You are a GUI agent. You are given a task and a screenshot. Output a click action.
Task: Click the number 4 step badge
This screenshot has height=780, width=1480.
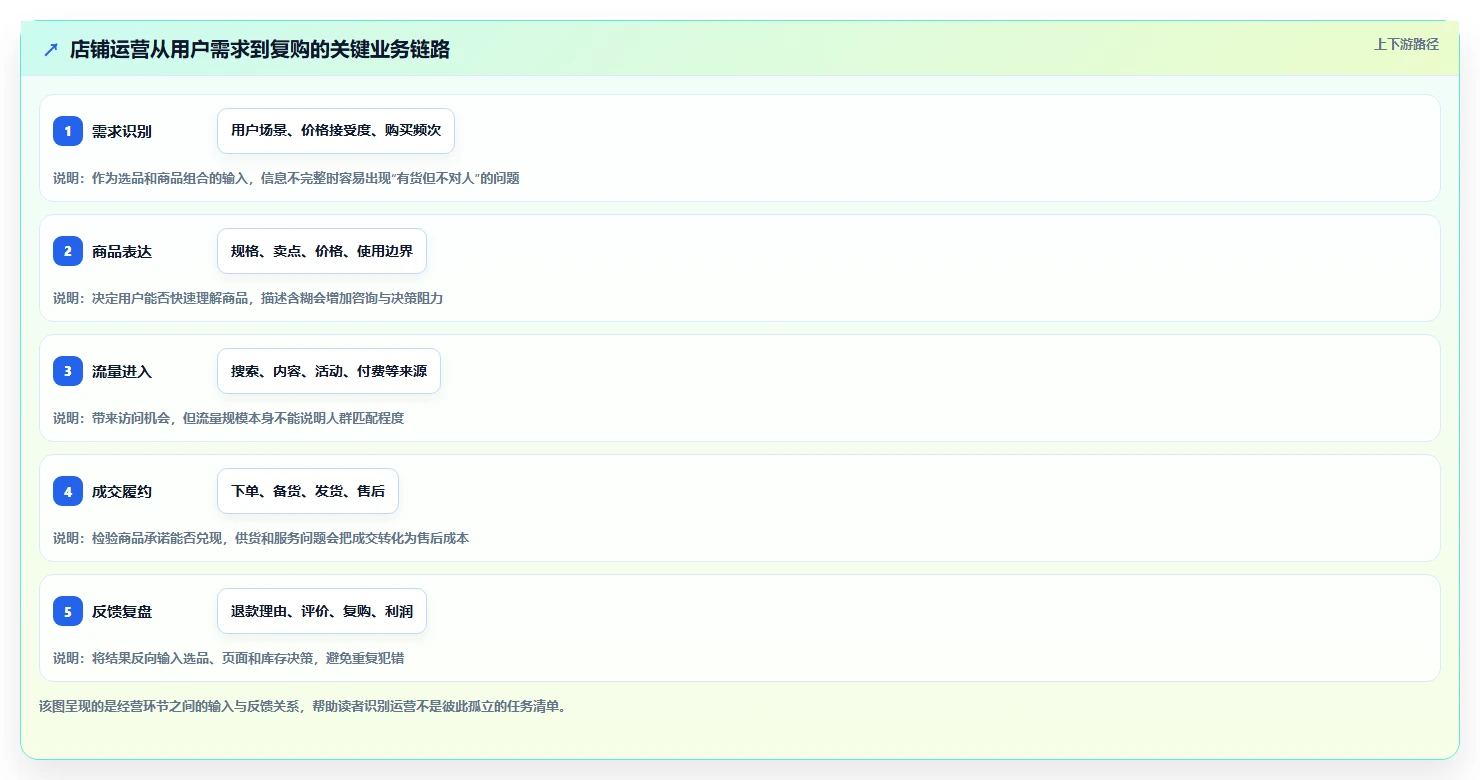coord(68,491)
